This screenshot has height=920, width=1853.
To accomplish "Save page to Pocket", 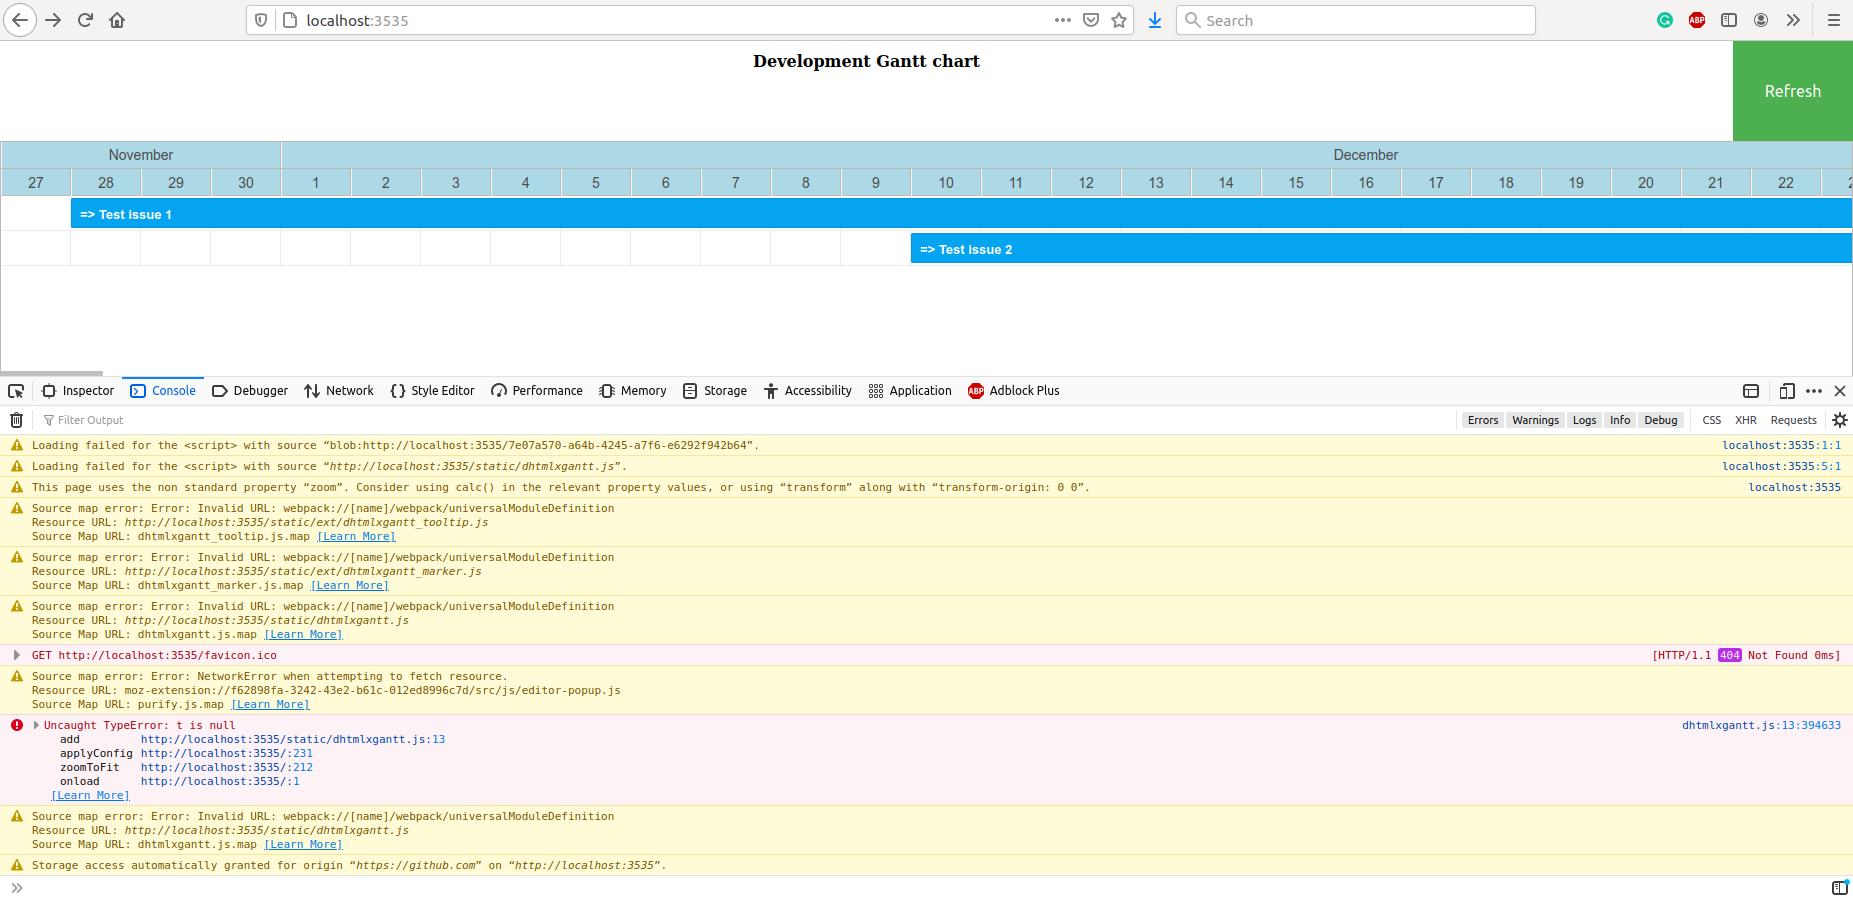I will (1091, 20).
